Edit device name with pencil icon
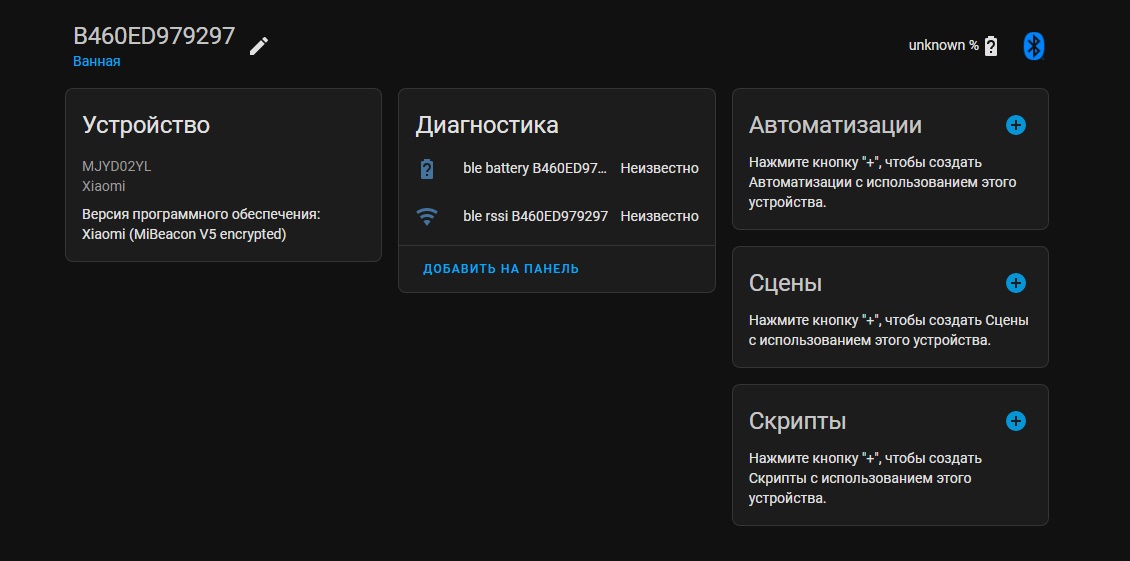Screen dimensions: 1130x561 point(259,46)
